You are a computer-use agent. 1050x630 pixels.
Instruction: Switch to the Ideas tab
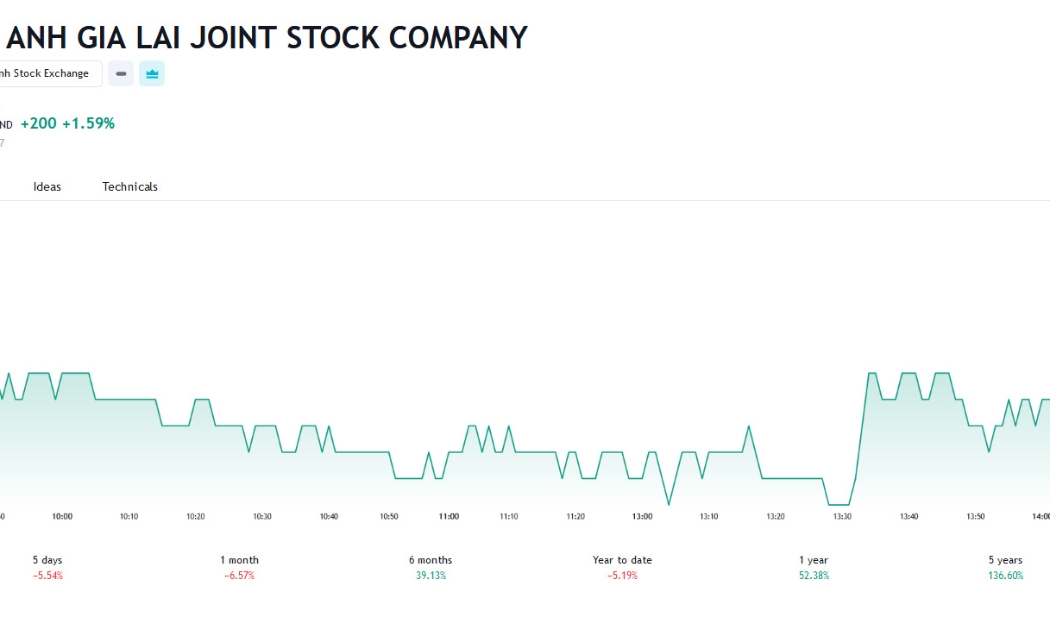point(47,187)
